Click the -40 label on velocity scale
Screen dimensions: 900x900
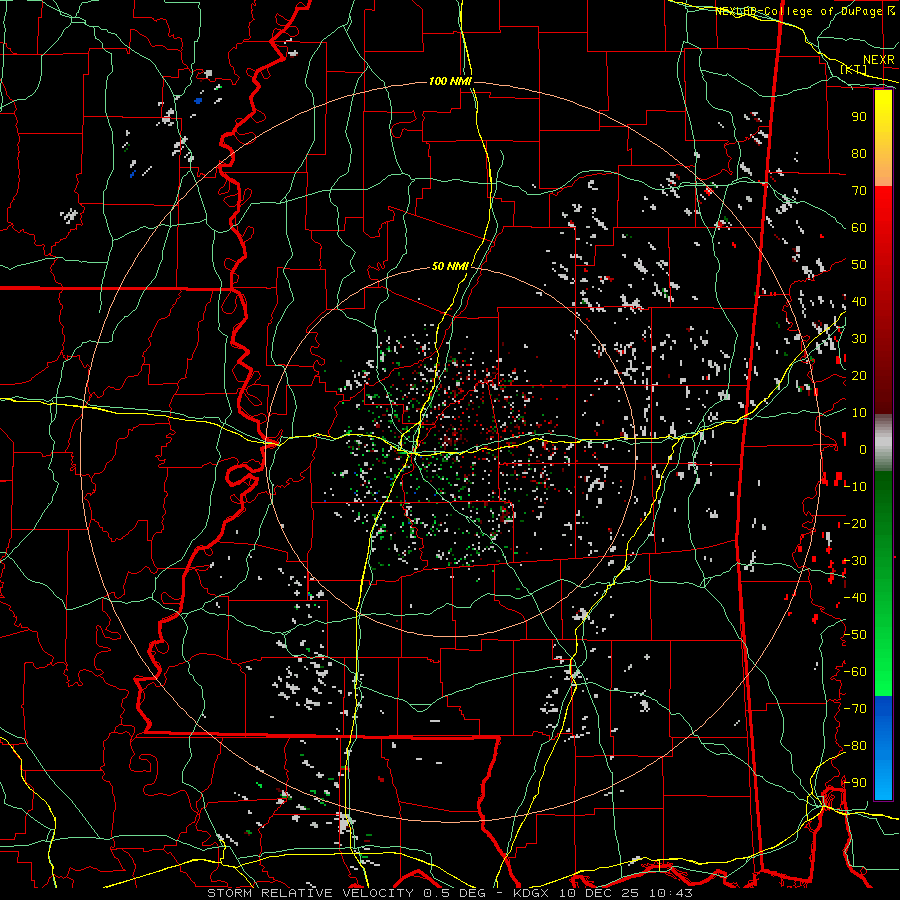[855, 598]
